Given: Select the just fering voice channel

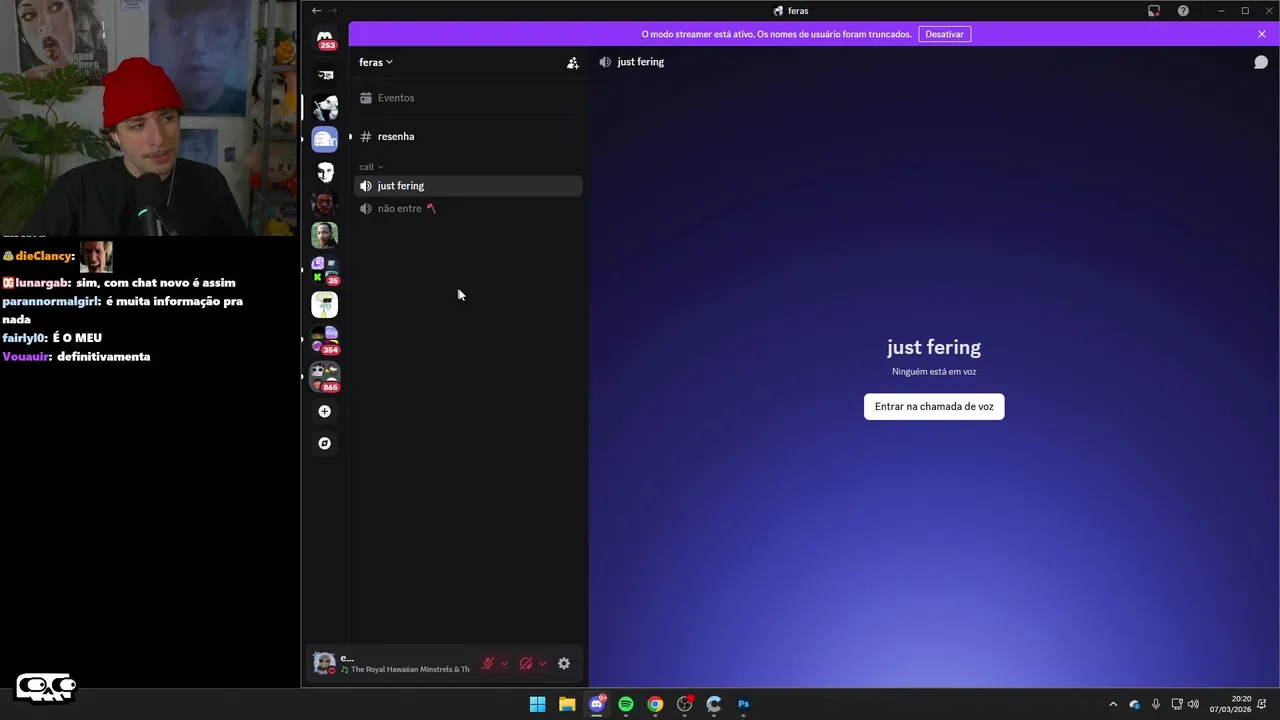Looking at the screenshot, I should (x=468, y=186).
